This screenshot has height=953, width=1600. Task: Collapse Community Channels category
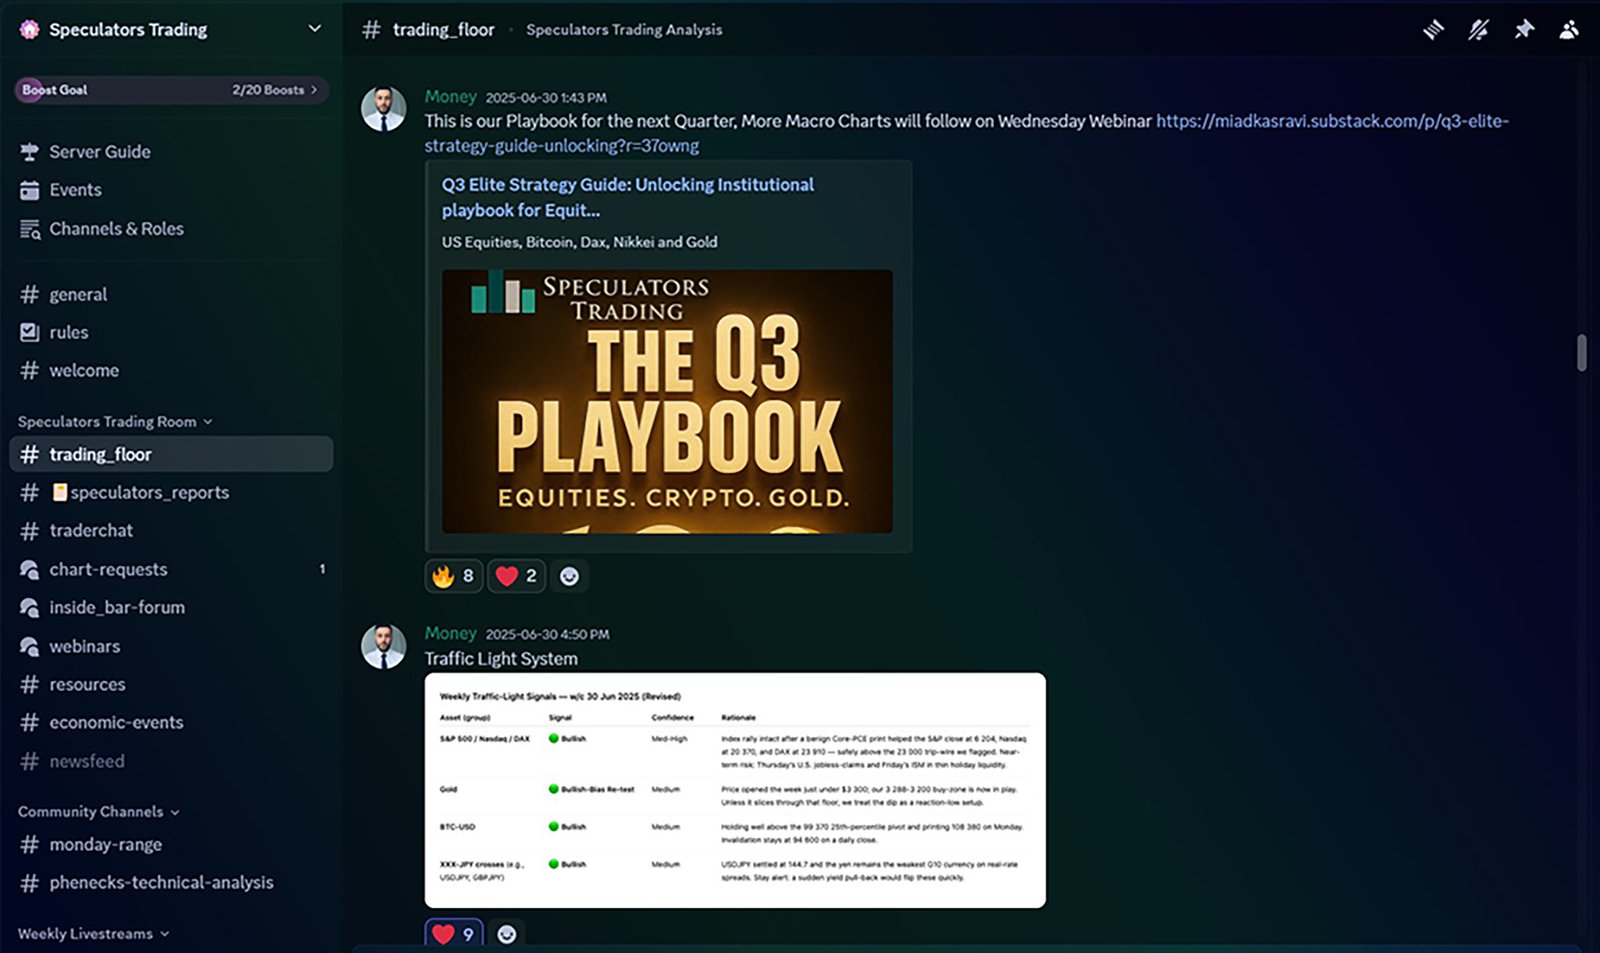[99, 812]
